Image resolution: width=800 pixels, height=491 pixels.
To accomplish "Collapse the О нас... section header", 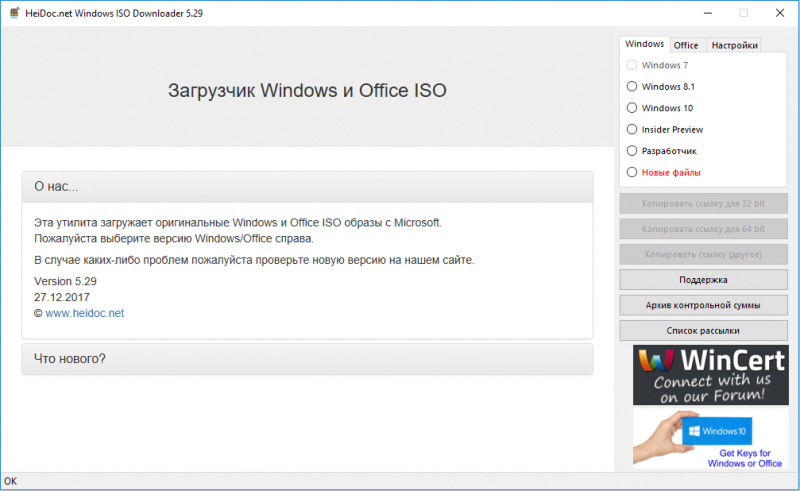I will [x=307, y=187].
